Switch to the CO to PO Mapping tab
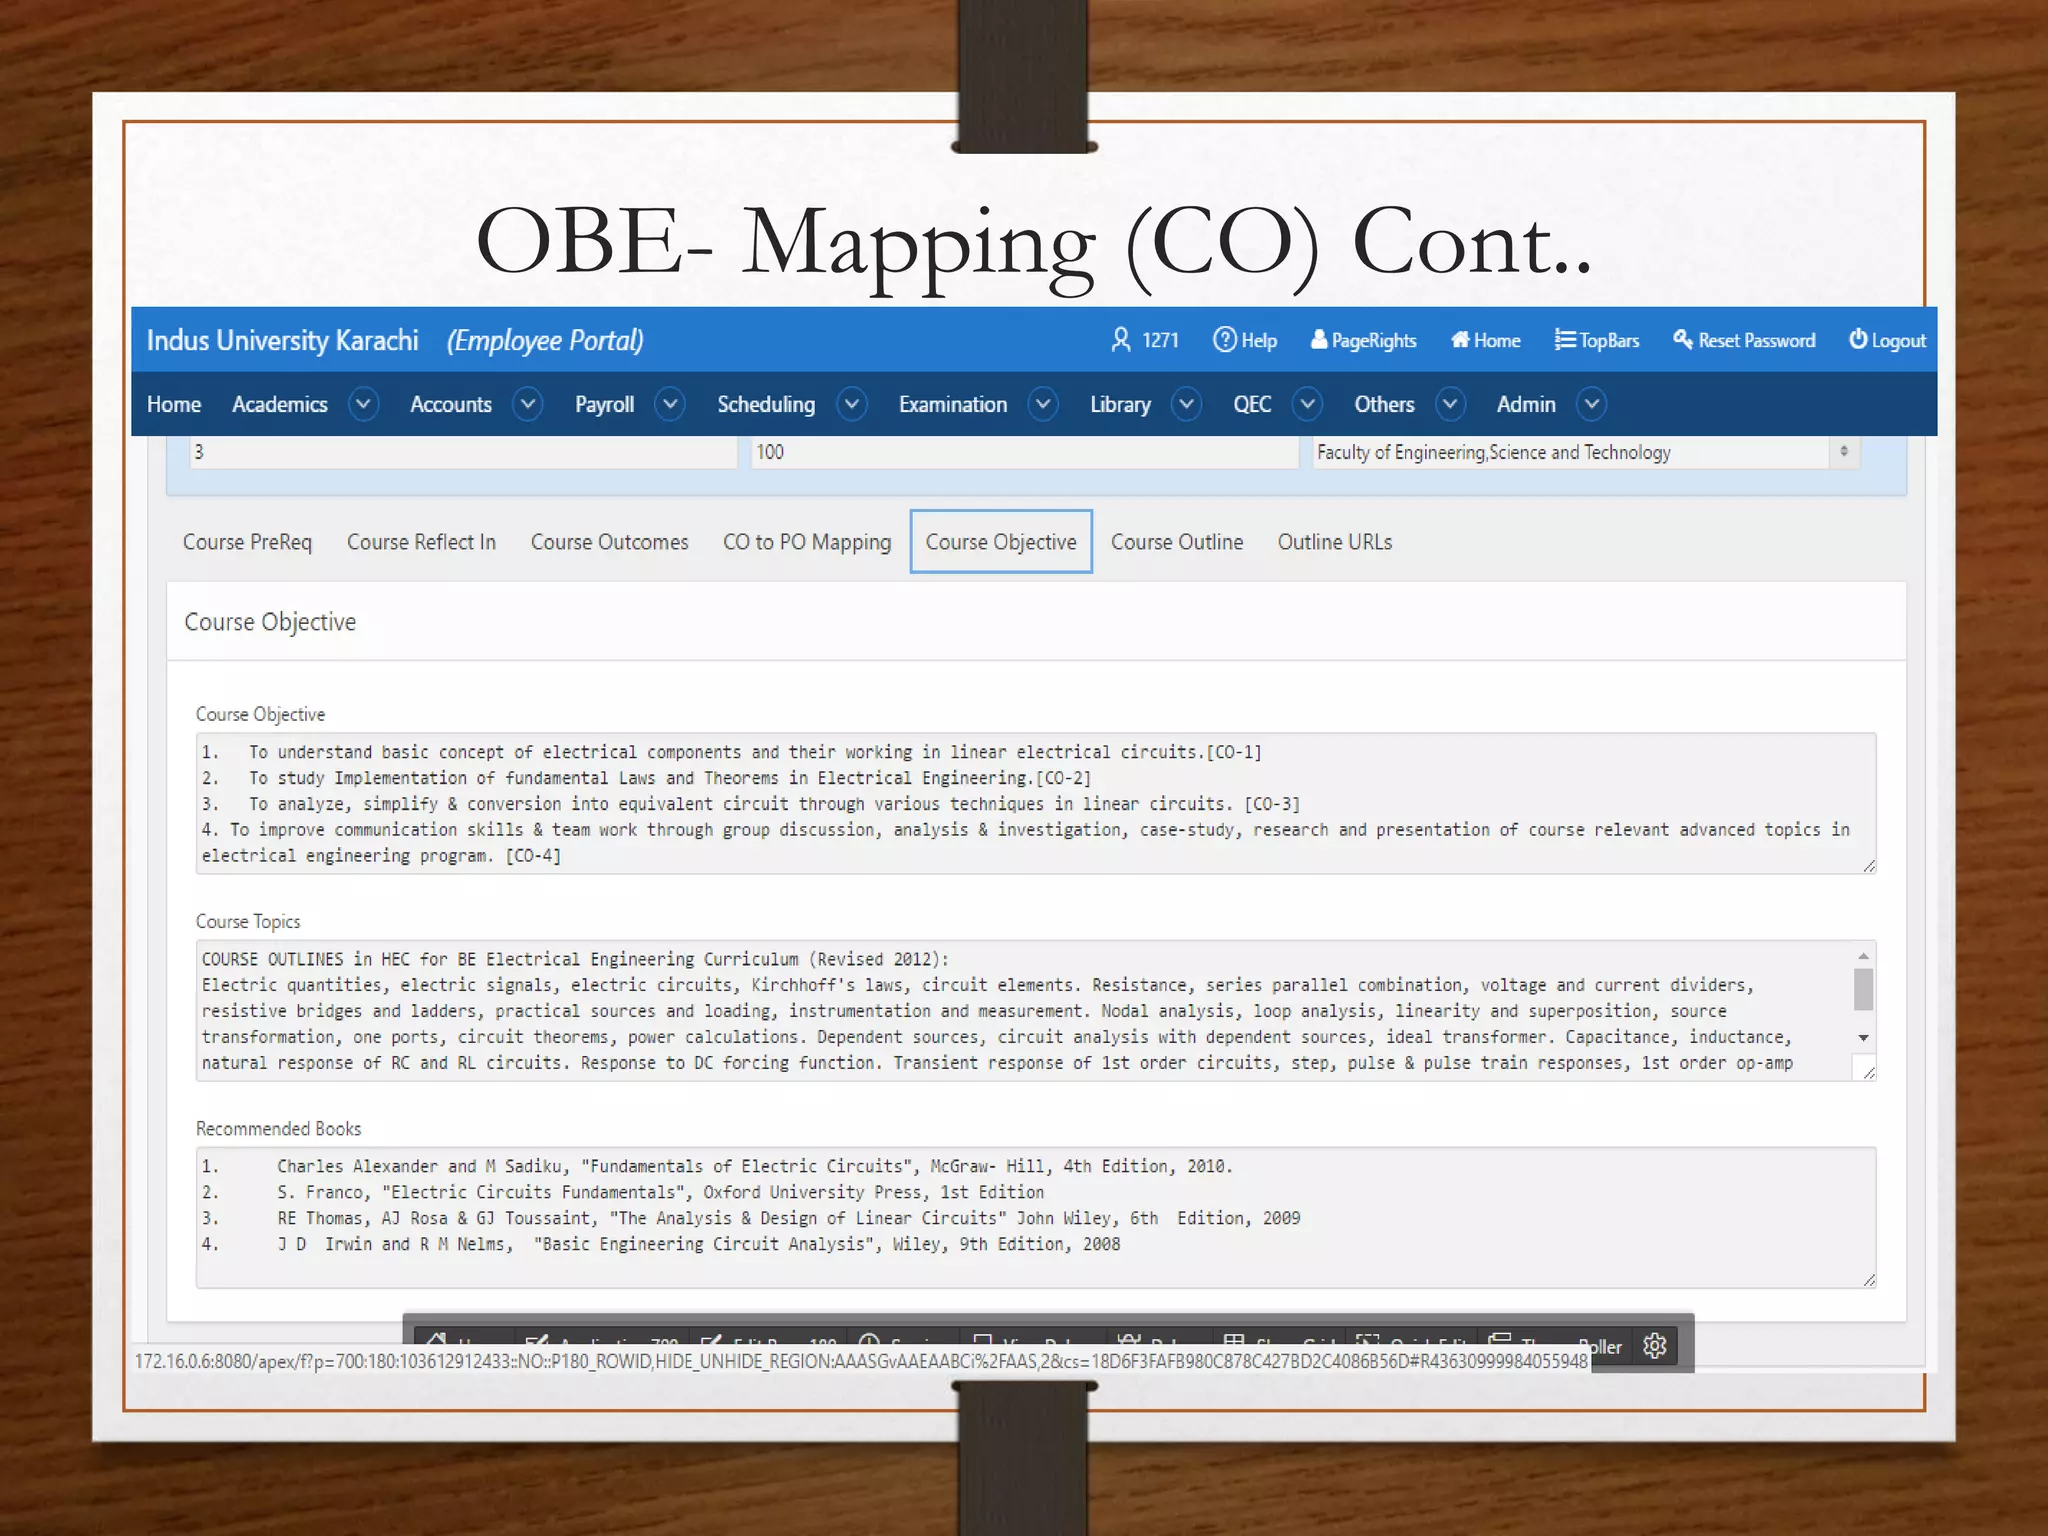The height and width of the screenshot is (1536, 2048). (807, 542)
